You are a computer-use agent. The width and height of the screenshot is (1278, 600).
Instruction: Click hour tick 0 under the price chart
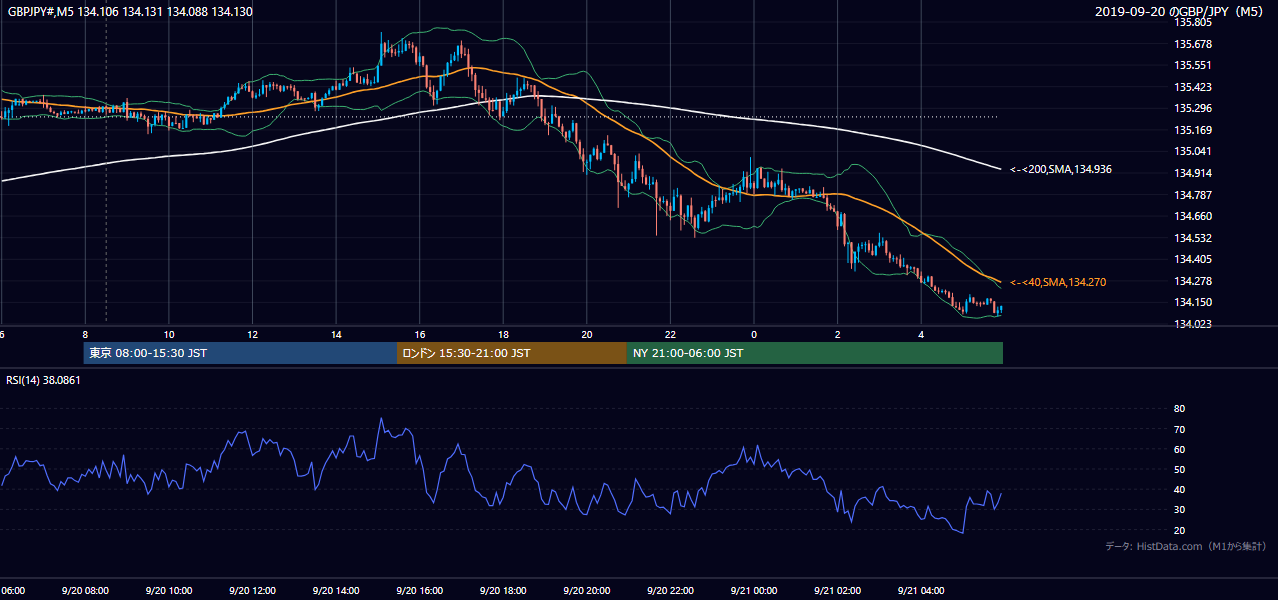[x=753, y=334]
